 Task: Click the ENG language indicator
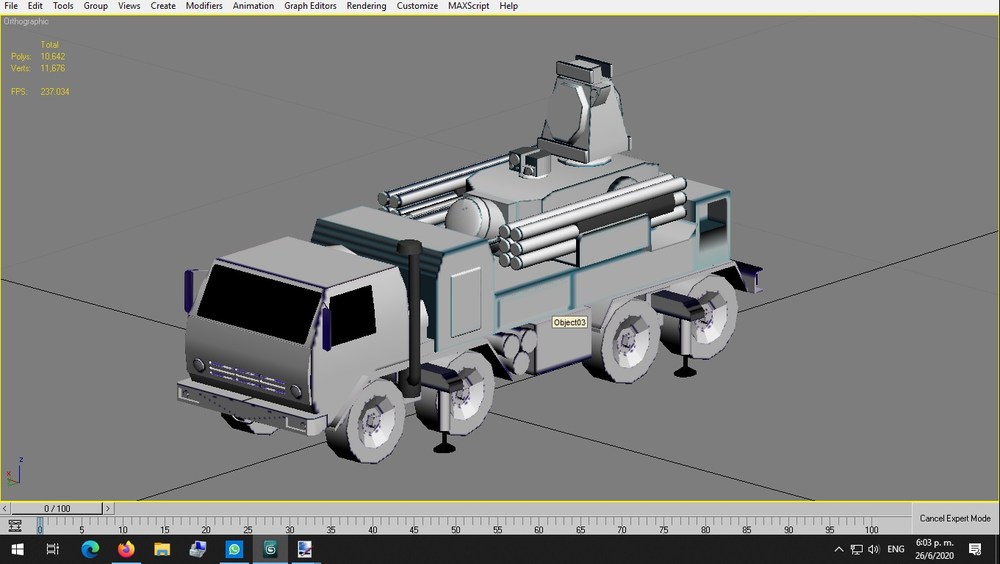(x=895, y=549)
